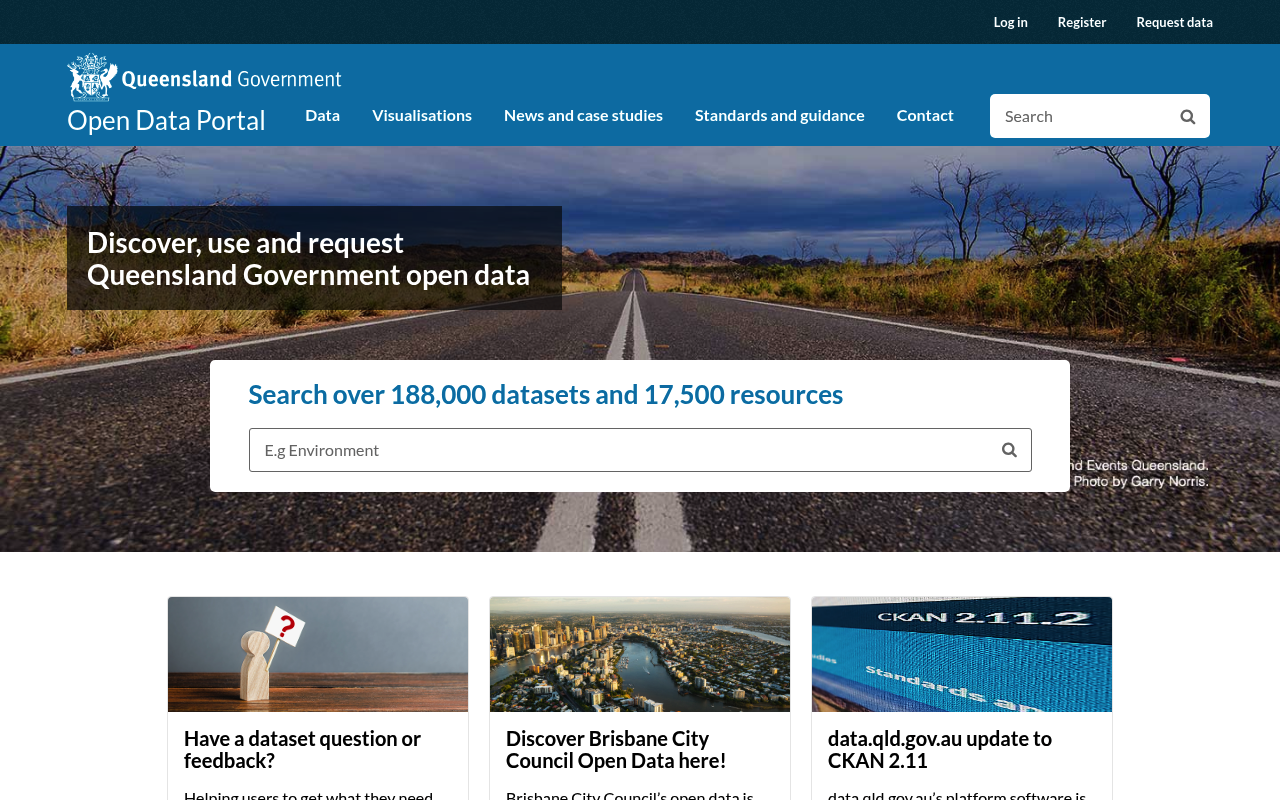Open Standards and guidance page

point(780,115)
